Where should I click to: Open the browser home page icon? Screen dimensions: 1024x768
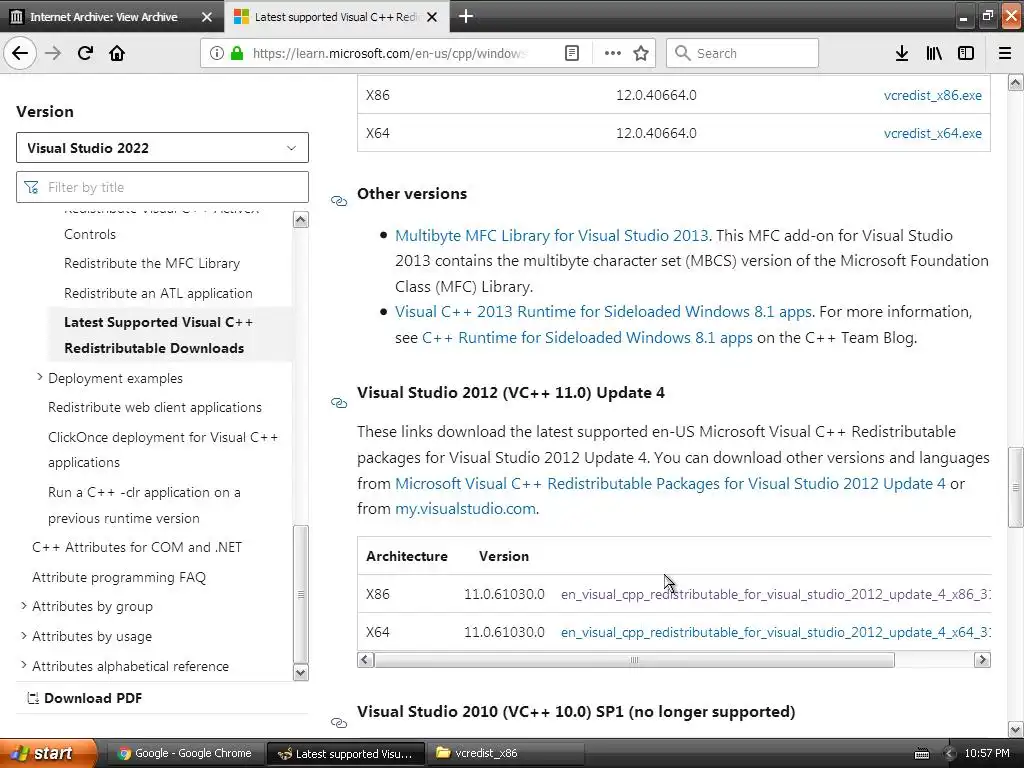click(x=117, y=53)
